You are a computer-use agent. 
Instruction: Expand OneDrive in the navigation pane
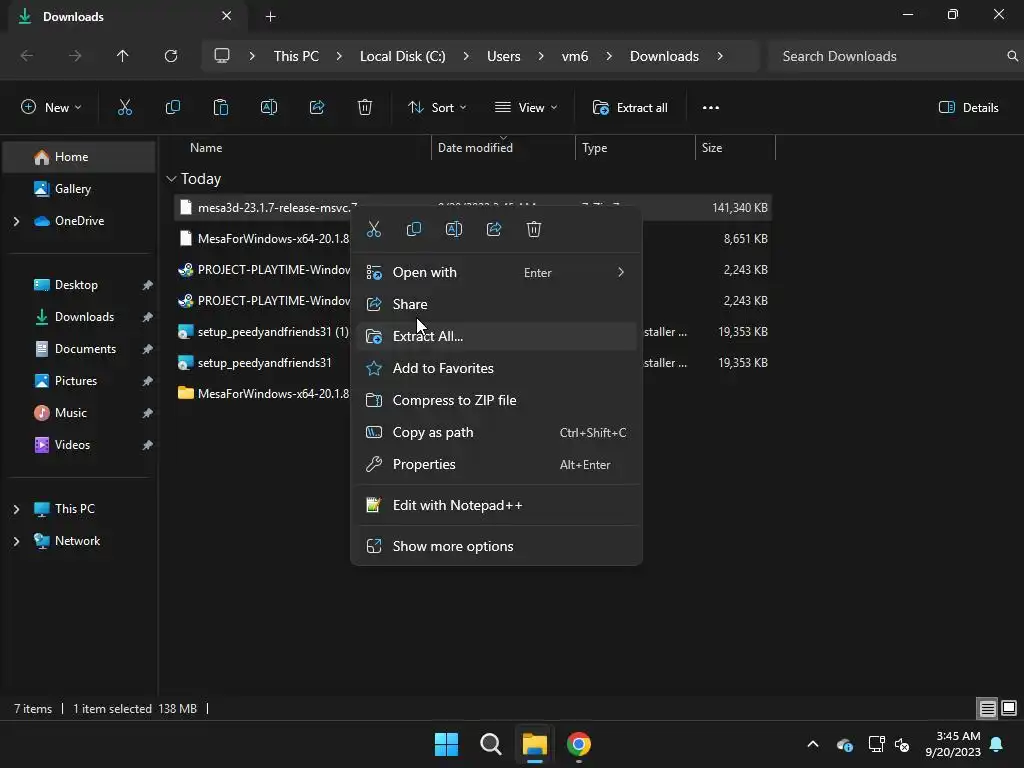(x=16, y=221)
